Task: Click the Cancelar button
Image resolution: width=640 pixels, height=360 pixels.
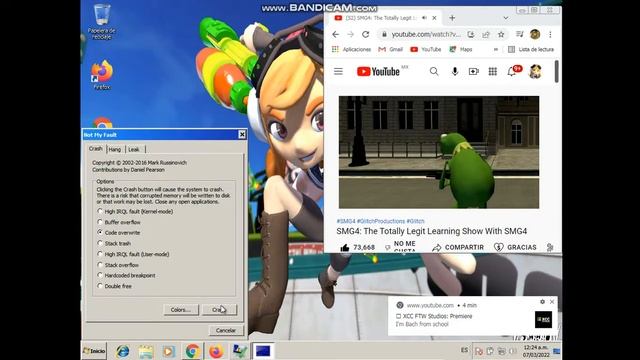Action: point(226,330)
